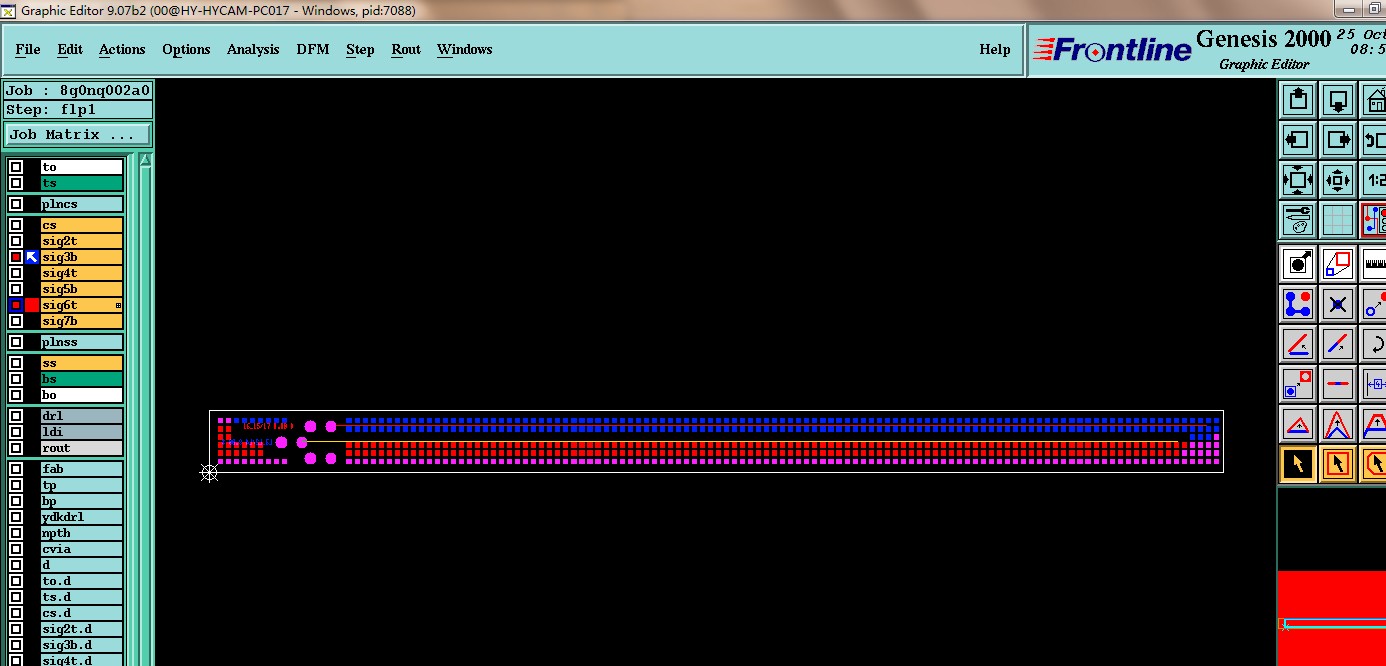Click the red overview thumbnail panel
This screenshot has width=1386, height=666.
coord(1331,618)
